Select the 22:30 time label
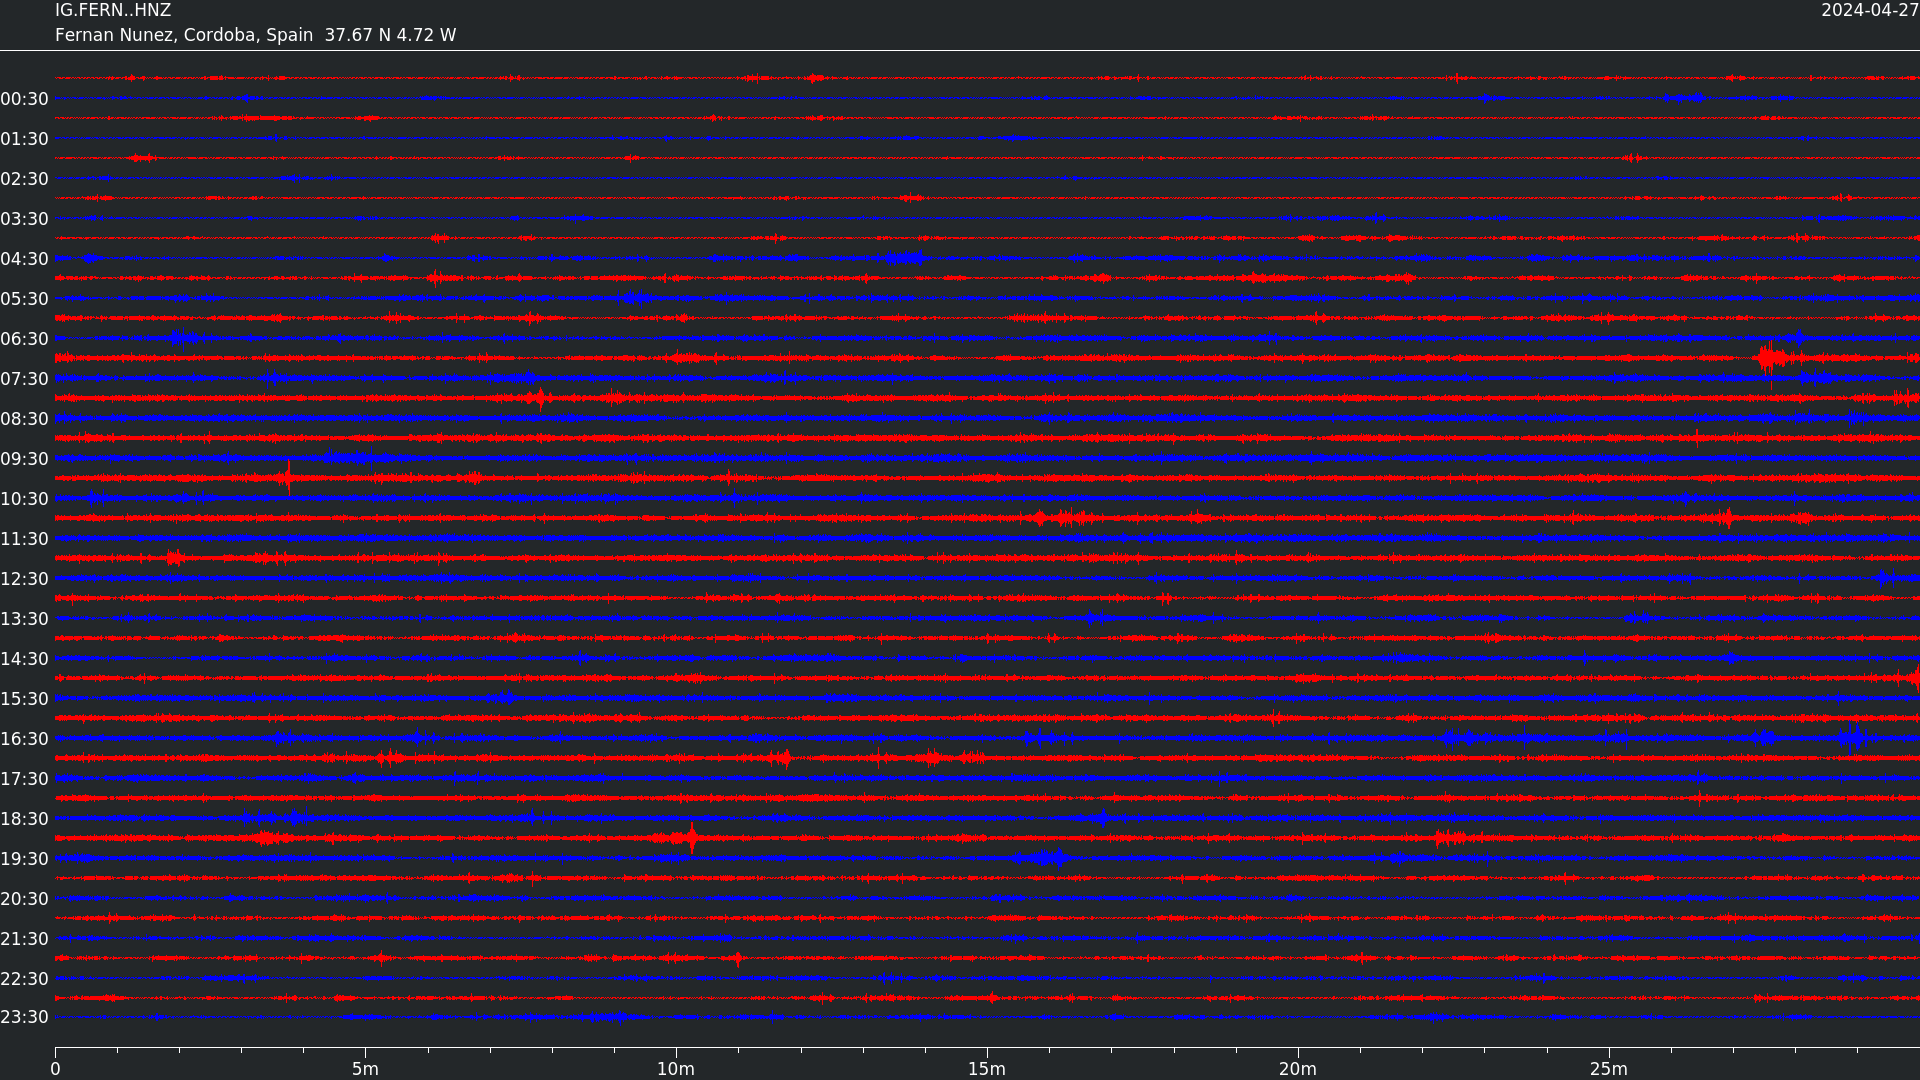This screenshot has height=1080, width=1920. (25, 979)
